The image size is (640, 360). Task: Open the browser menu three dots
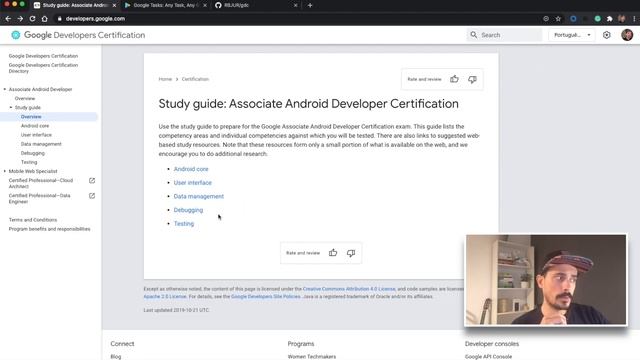pyautogui.click(x=634, y=19)
